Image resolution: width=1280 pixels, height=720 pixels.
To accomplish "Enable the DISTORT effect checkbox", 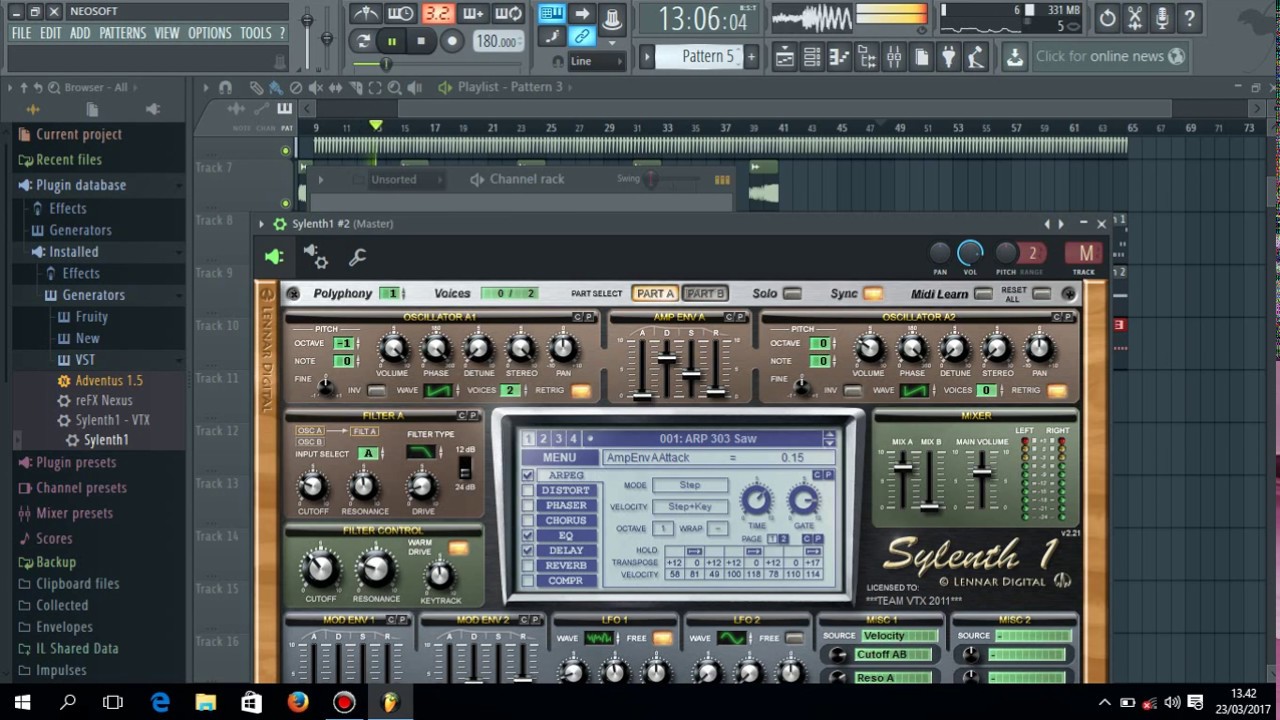I will click(528, 491).
